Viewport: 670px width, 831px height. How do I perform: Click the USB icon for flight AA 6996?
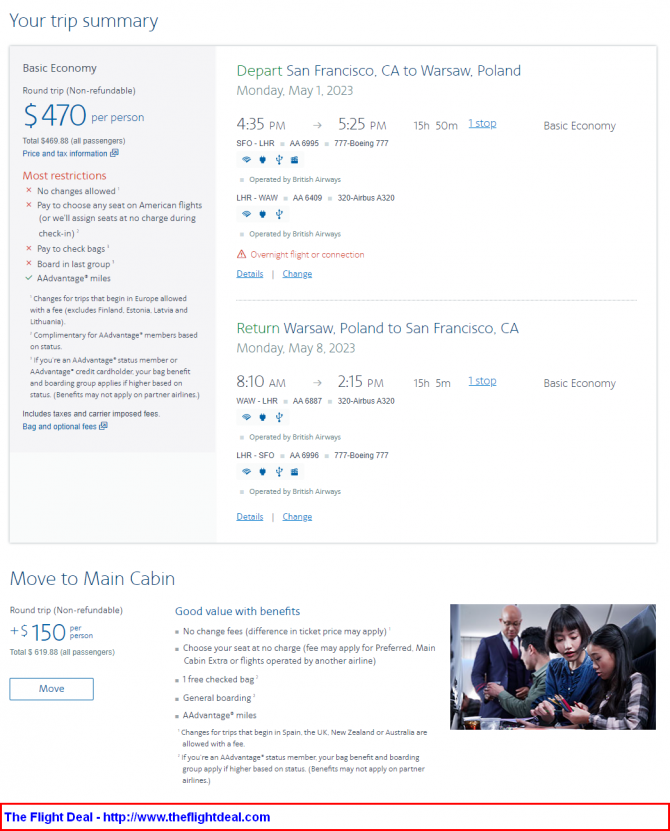coord(279,472)
